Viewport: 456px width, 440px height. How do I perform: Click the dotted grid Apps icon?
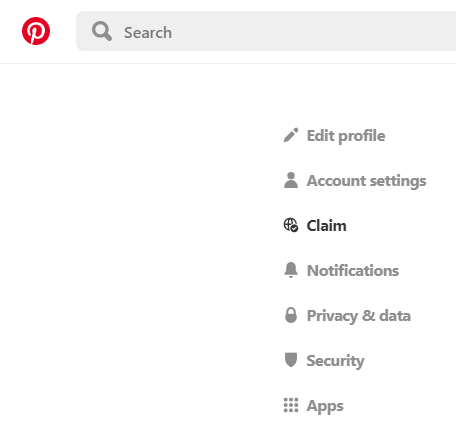point(291,405)
